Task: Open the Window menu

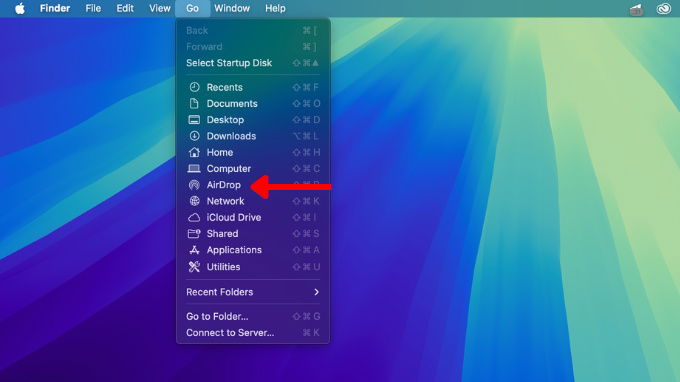Action: pos(232,8)
